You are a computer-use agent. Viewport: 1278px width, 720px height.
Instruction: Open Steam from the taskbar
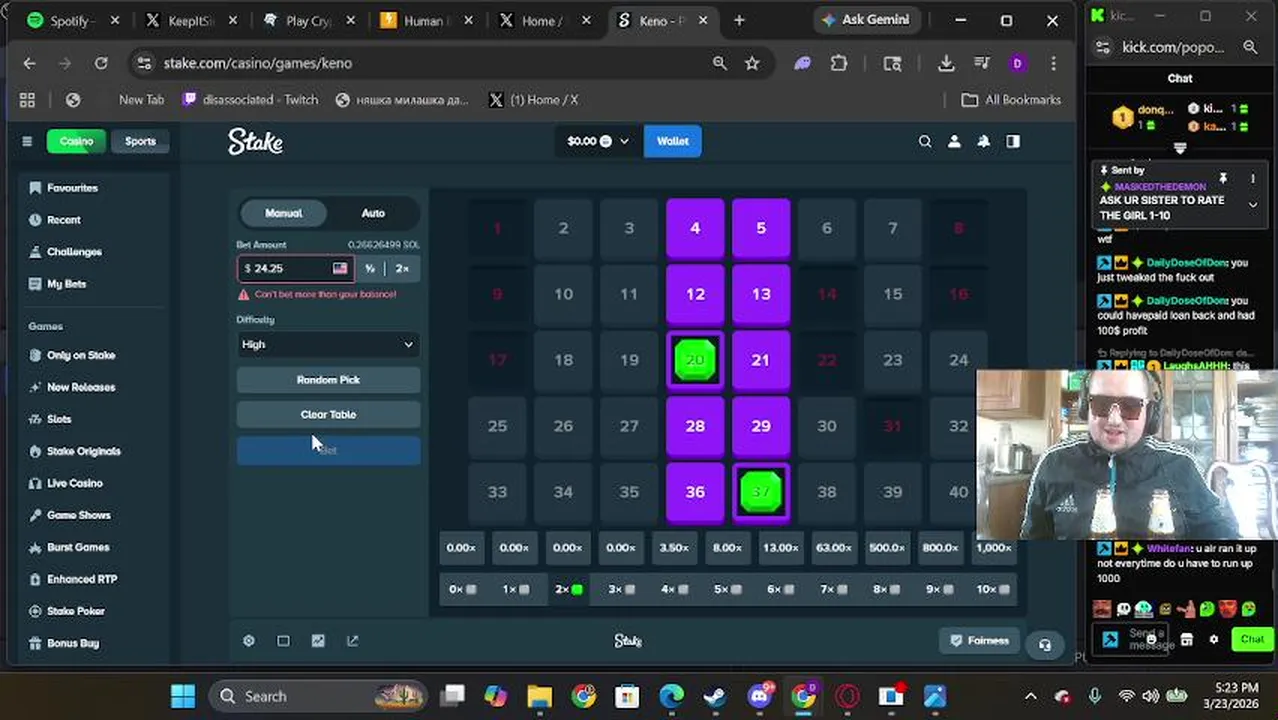[x=714, y=696]
